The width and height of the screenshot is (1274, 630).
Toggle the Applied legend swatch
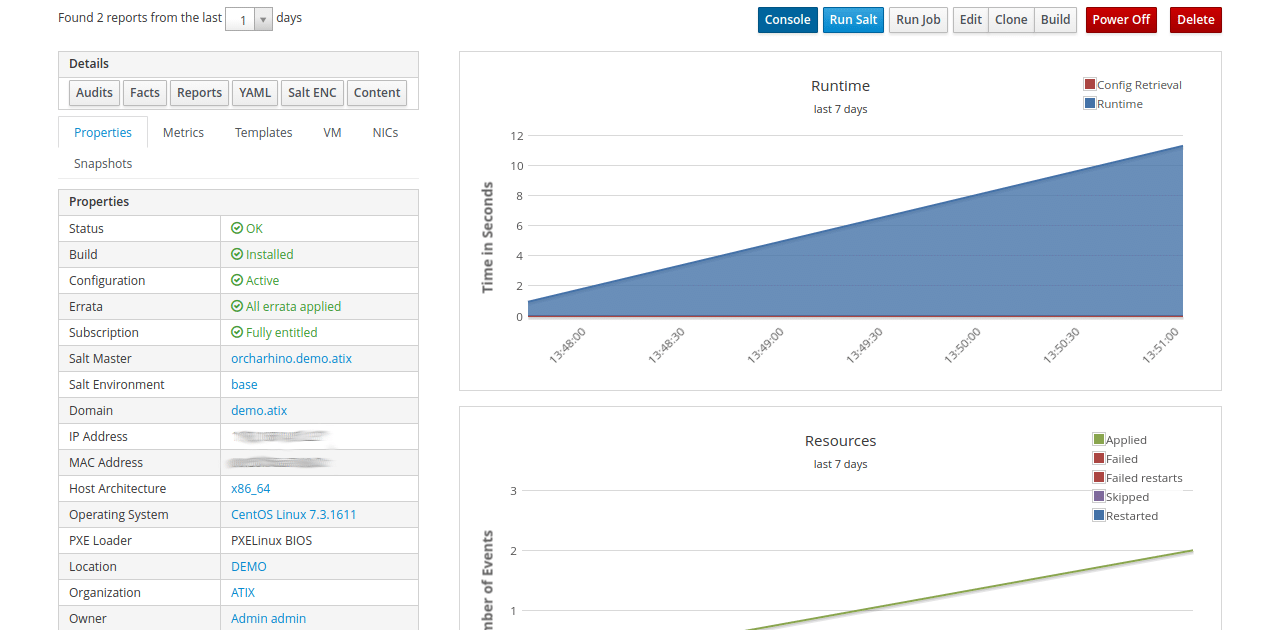1099,439
